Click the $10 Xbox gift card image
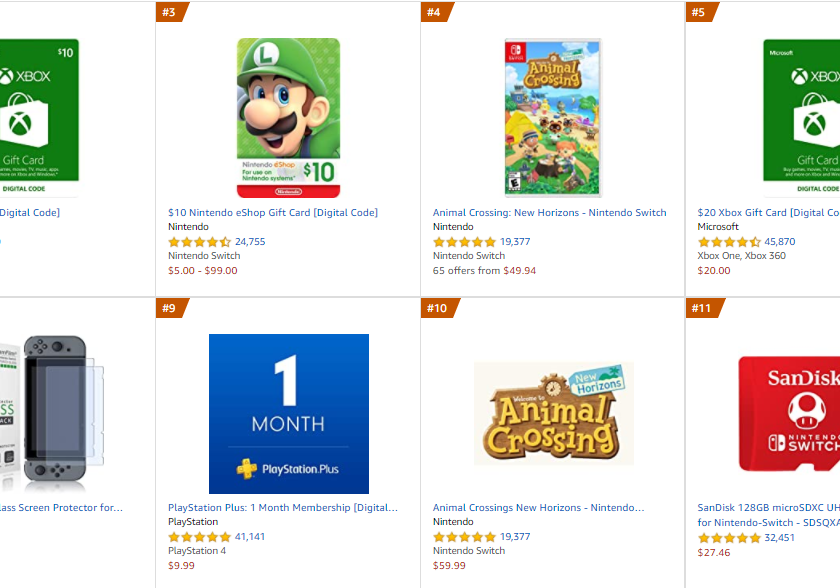This screenshot has width=840, height=588. pos(39,118)
